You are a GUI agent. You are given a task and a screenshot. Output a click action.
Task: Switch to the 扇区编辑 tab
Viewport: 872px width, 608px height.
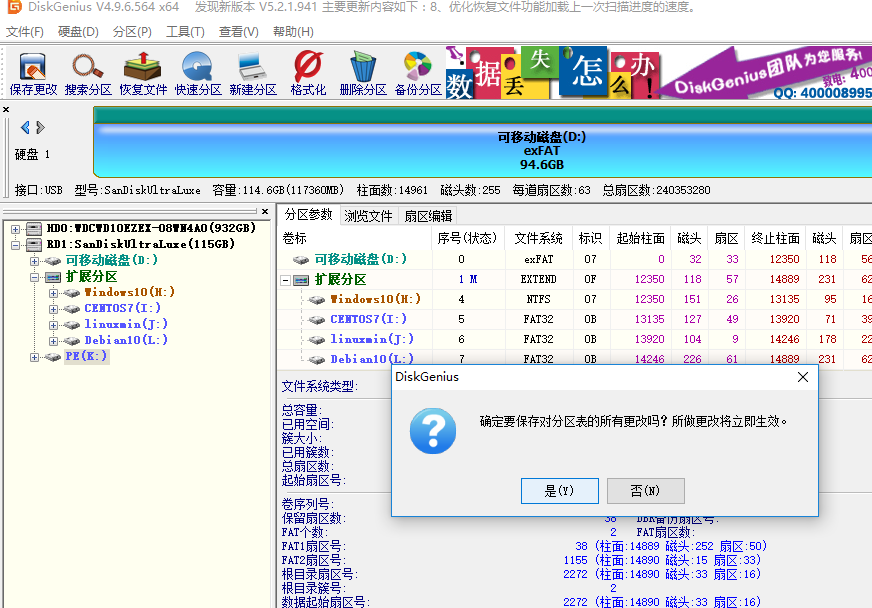pos(428,216)
